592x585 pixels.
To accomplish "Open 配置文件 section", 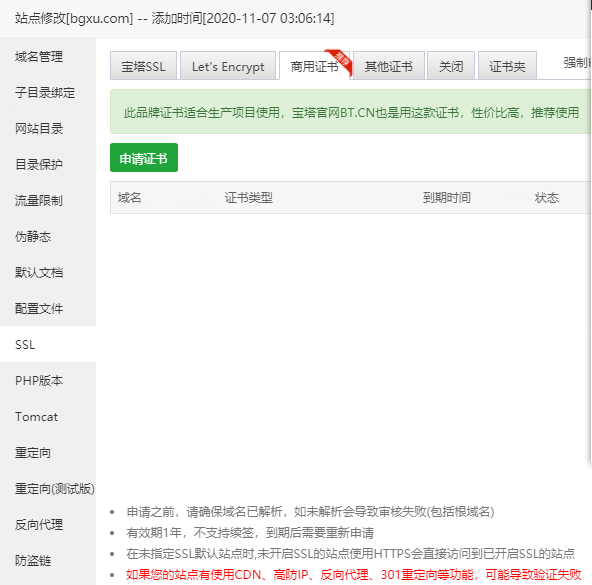I will point(39,309).
